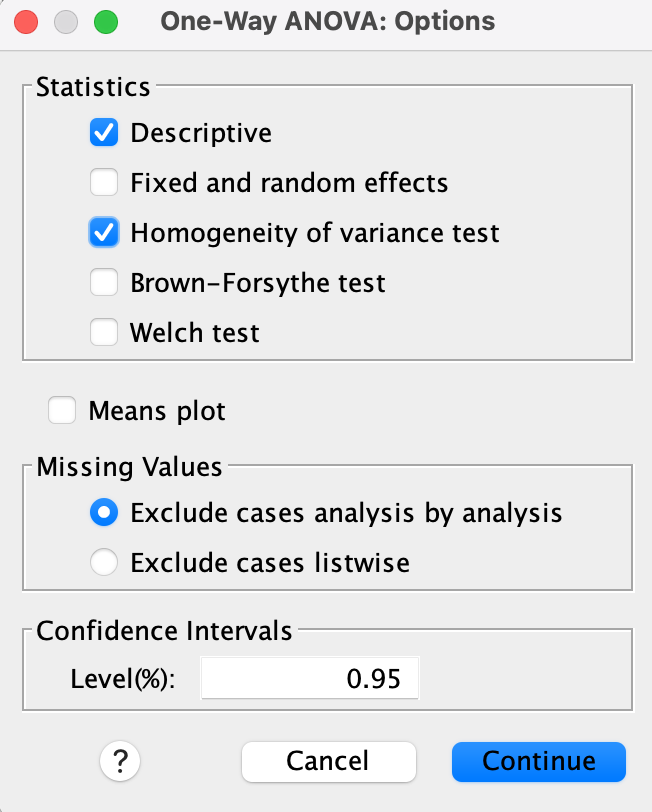Click the Statistics group heading

pos(93,87)
